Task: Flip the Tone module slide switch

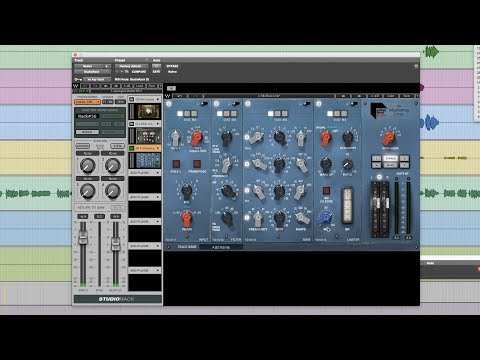Action: point(306,104)
